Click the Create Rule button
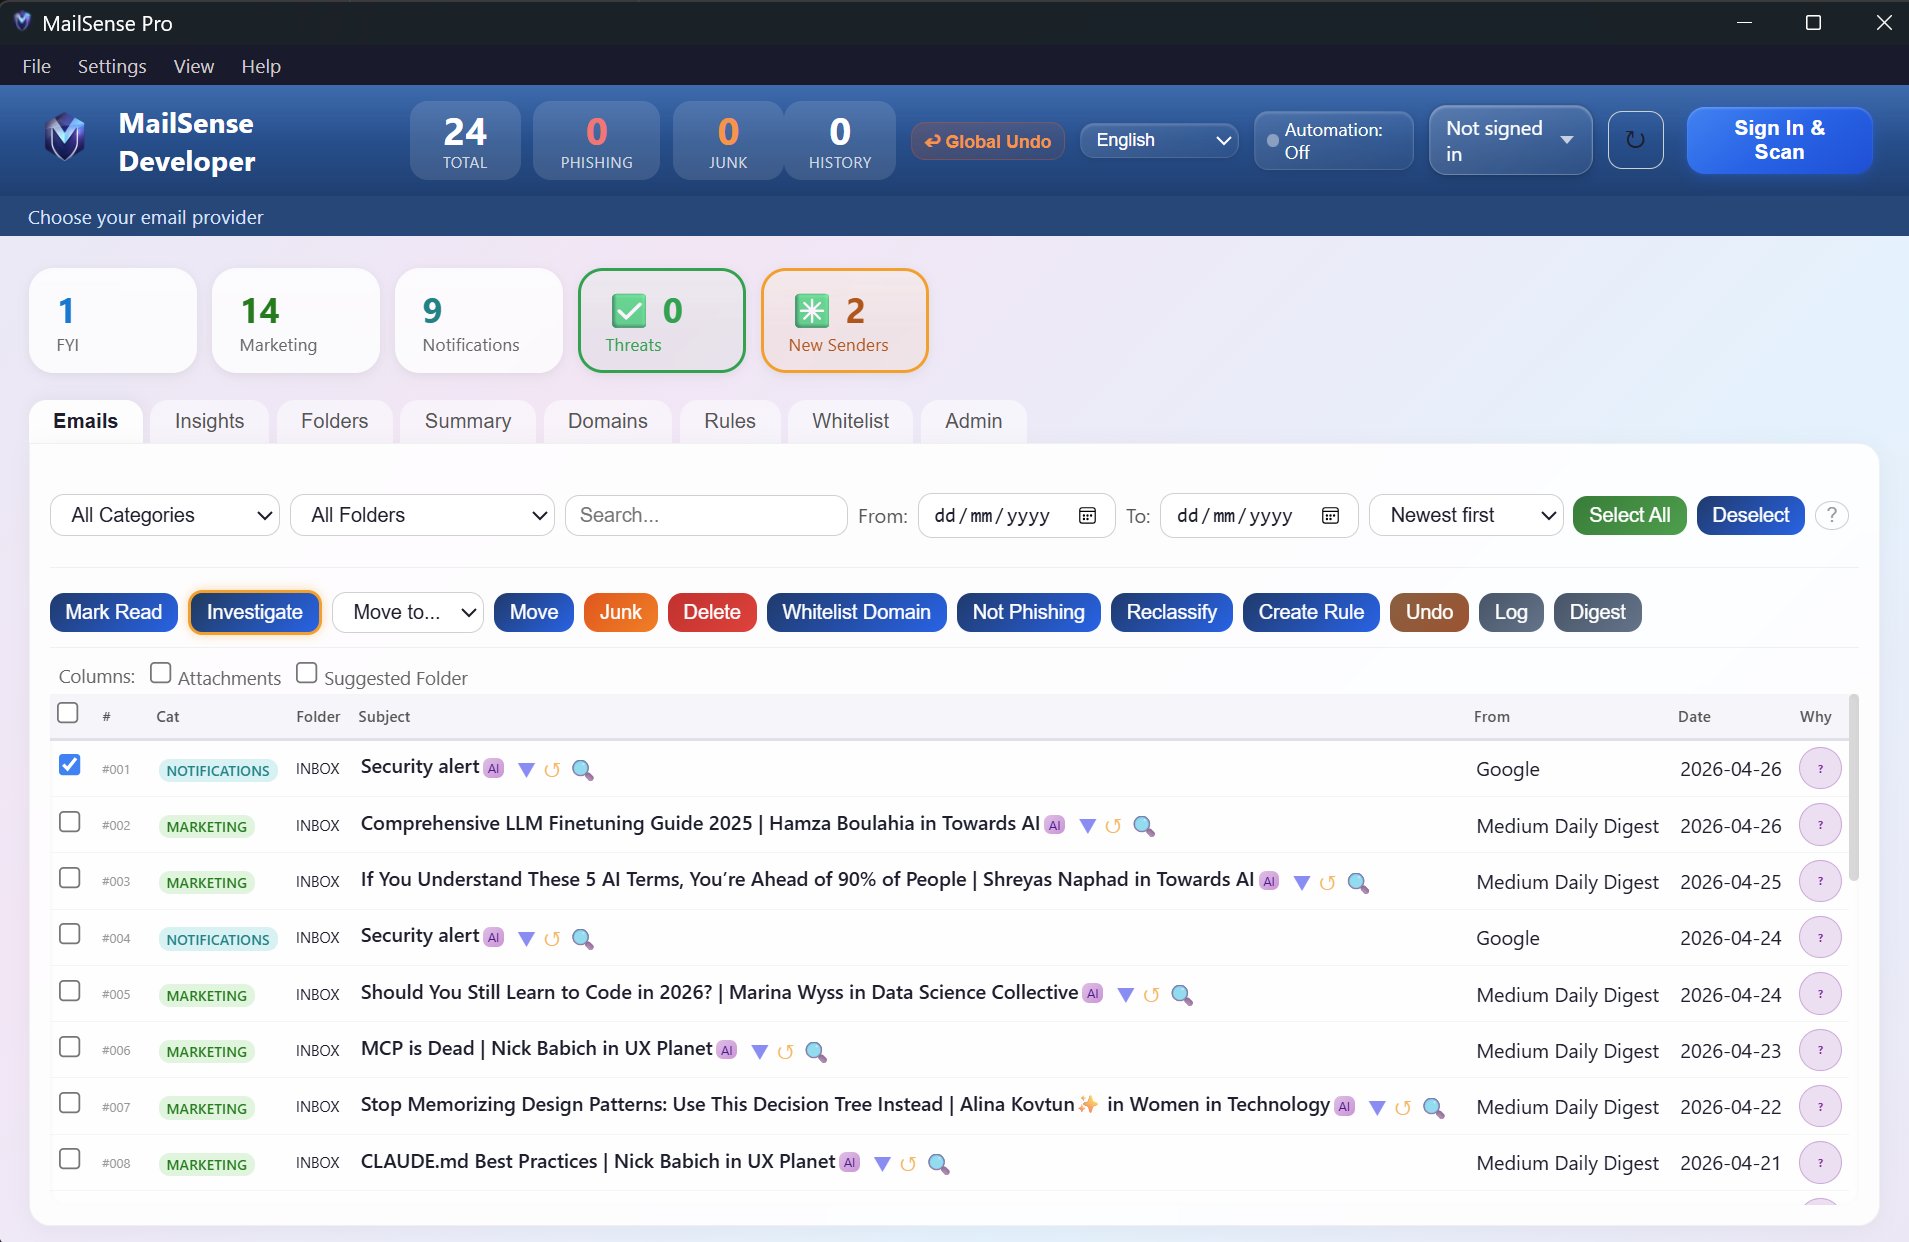1909x1242 pixels. (x=1311, y=612)
